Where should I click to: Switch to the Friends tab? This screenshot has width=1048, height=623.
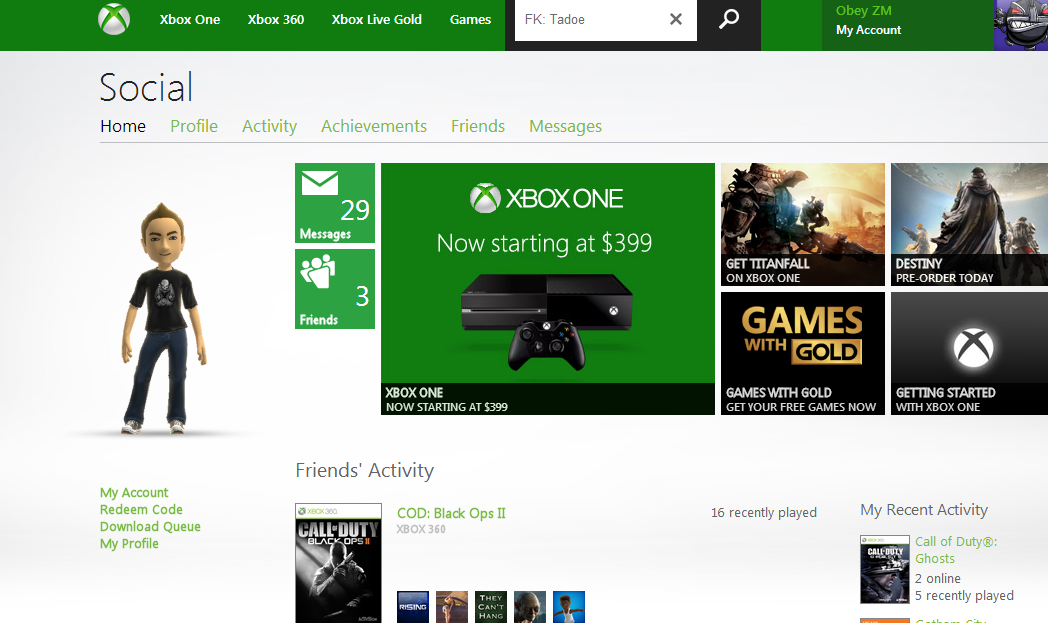click(478, 126)
